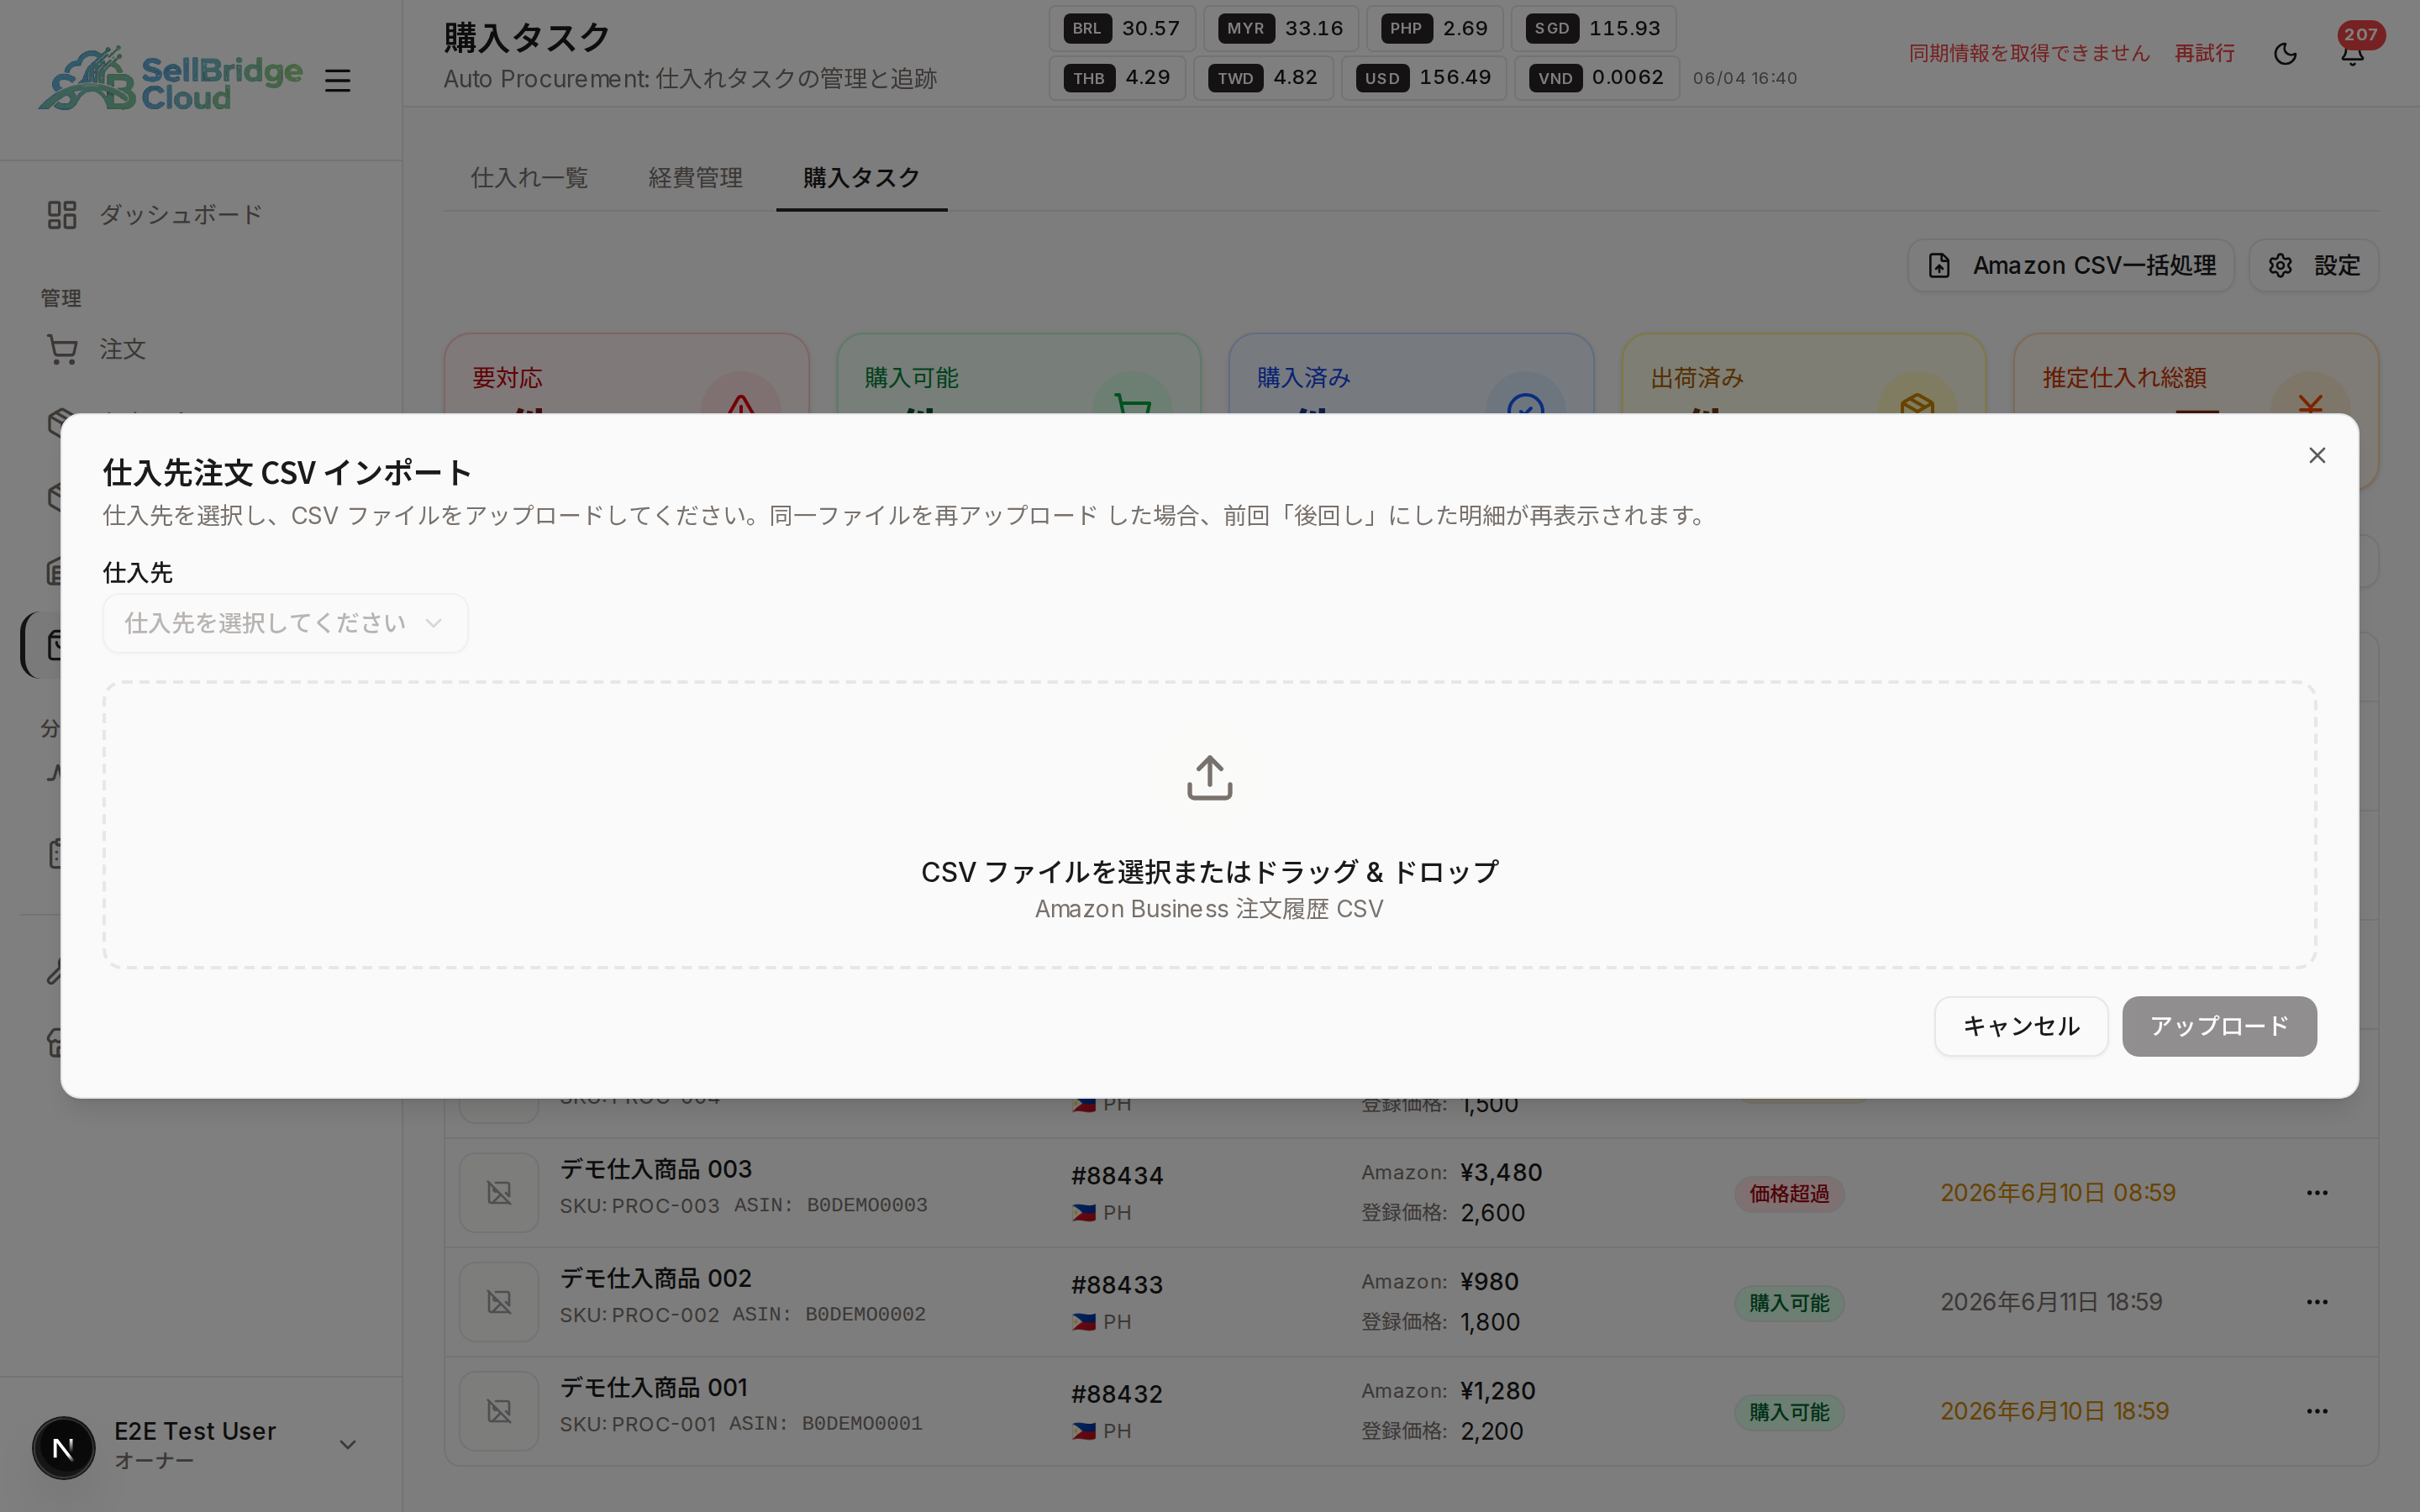This screenshot has width=2420, height=1512.
Task: Click order number #88434
Action: pyautogui.click(x=1117, y=1176)
